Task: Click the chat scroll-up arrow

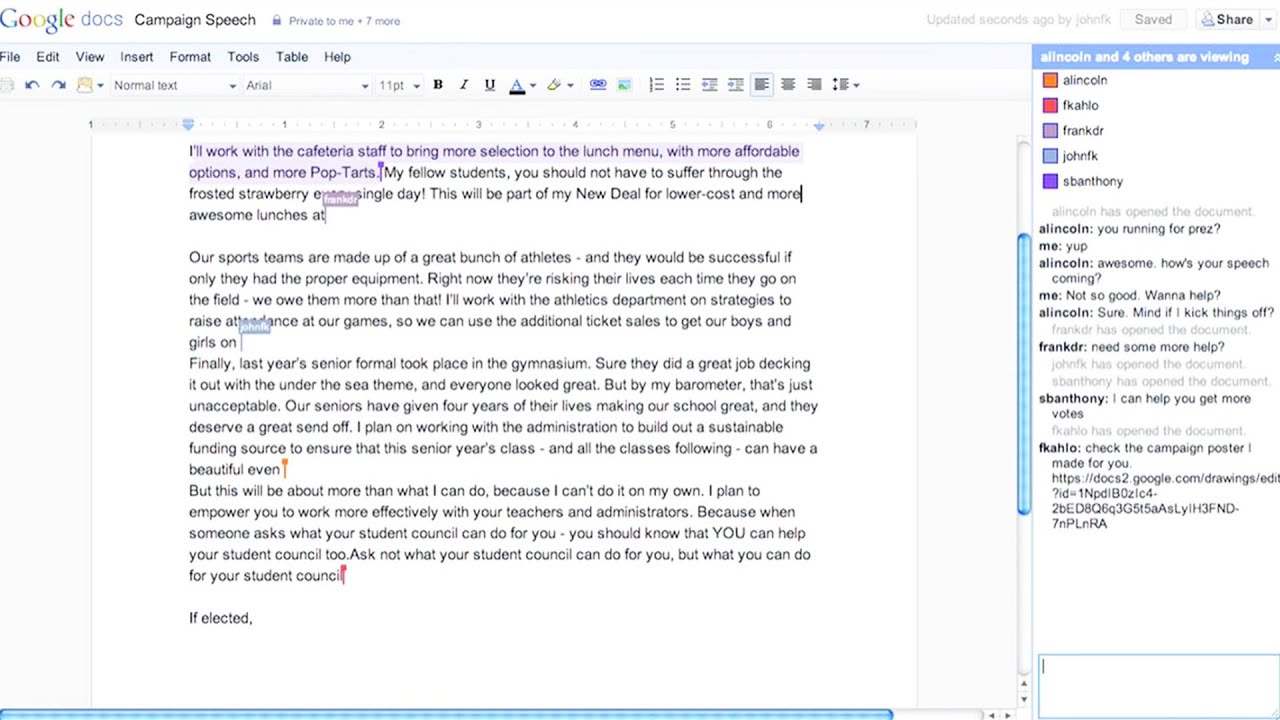Action: coord(1024,682)
